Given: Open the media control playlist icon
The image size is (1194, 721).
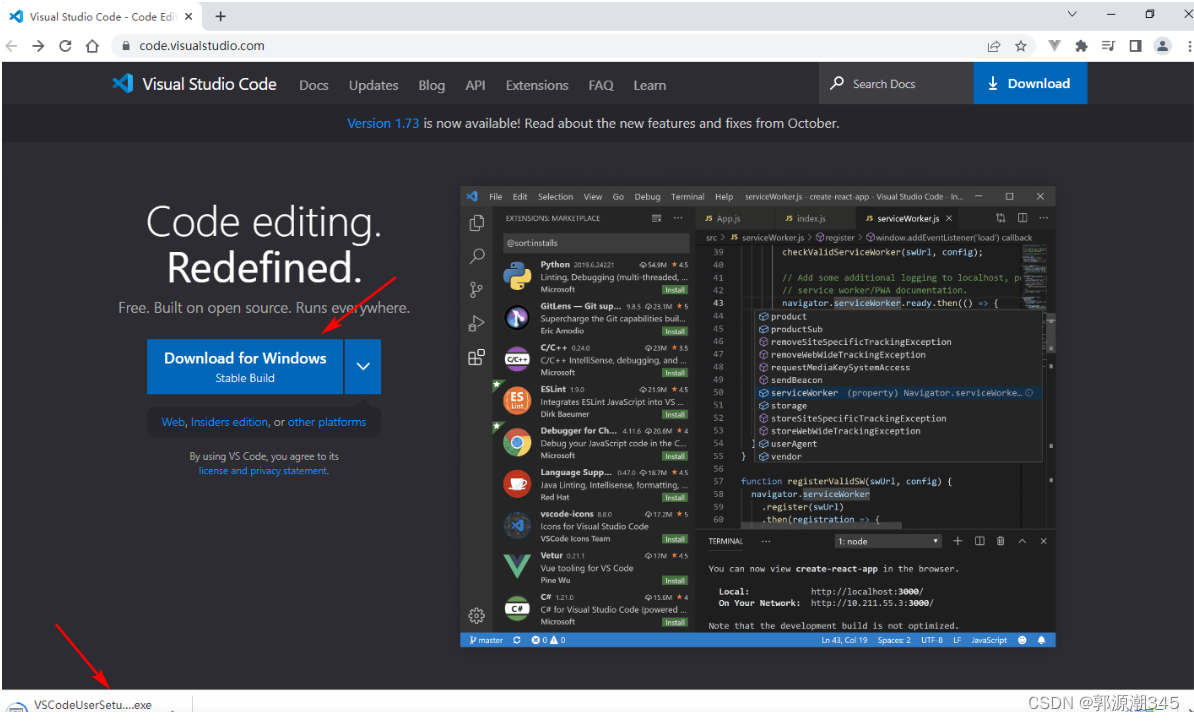Looking at the screenshot, I should click(x=1108, y=46).
